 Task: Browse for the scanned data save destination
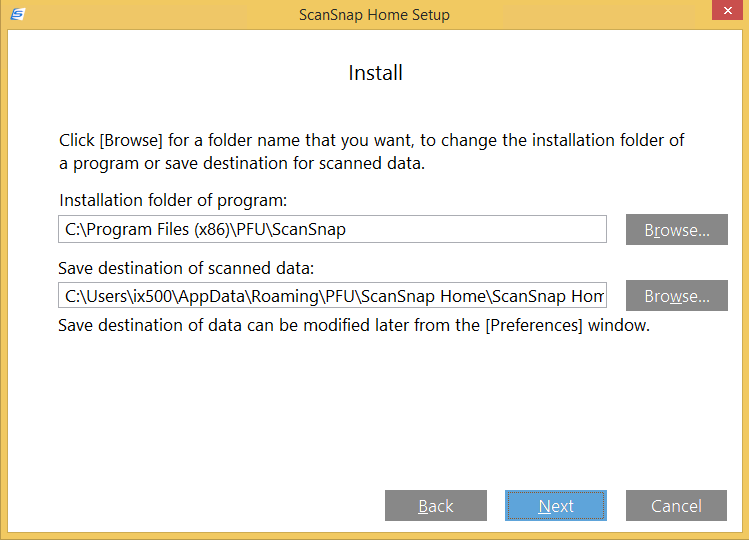(x=676, y=296)
